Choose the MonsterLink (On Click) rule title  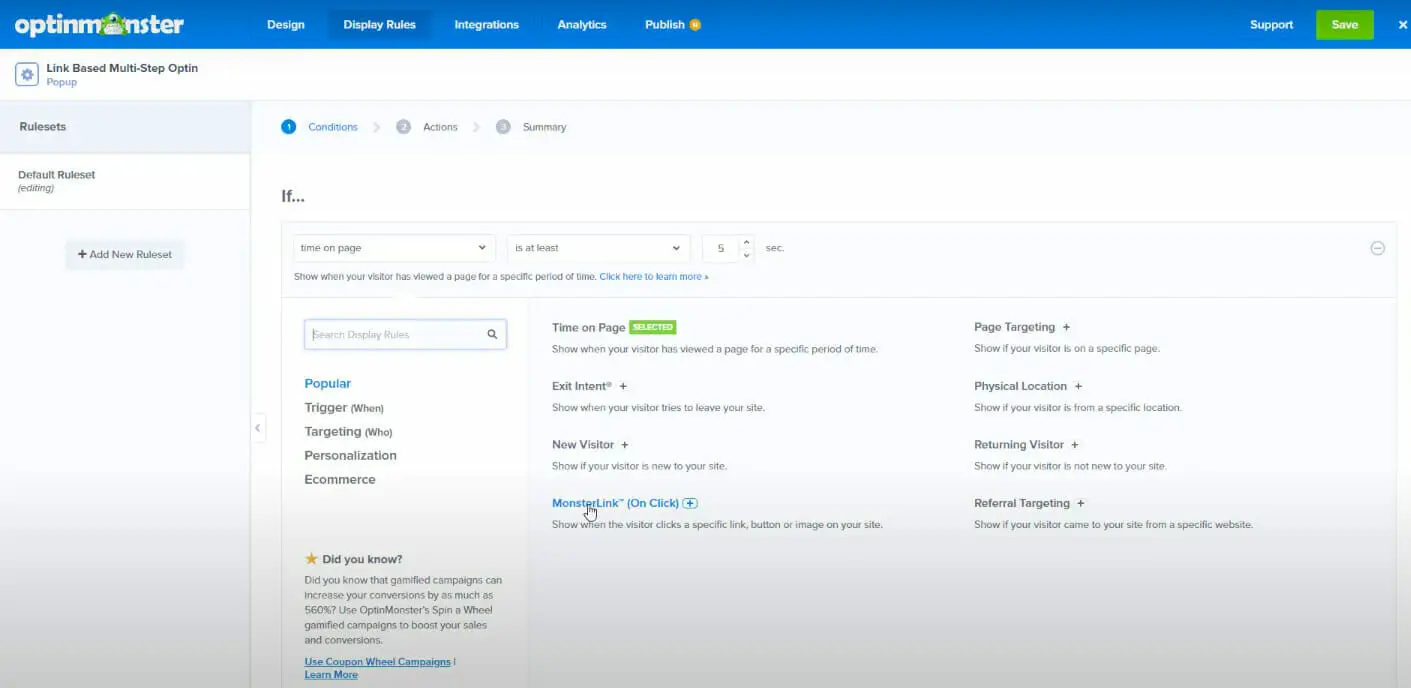[615, 503]
